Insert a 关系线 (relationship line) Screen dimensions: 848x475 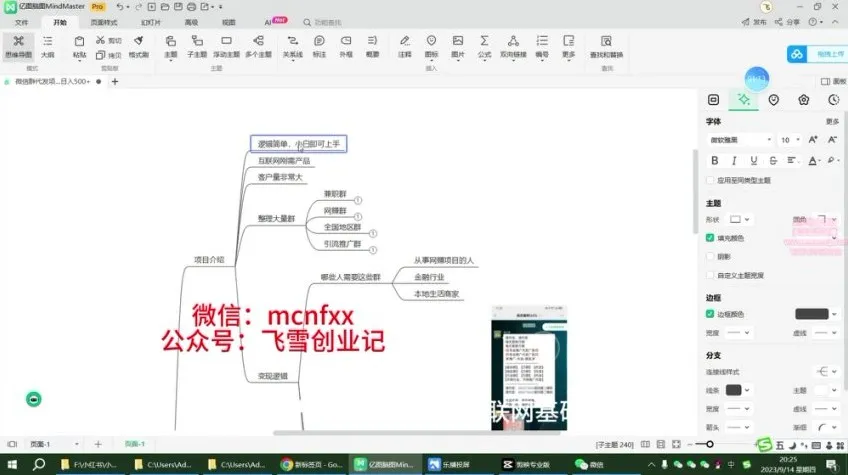(x=292, y=45)
